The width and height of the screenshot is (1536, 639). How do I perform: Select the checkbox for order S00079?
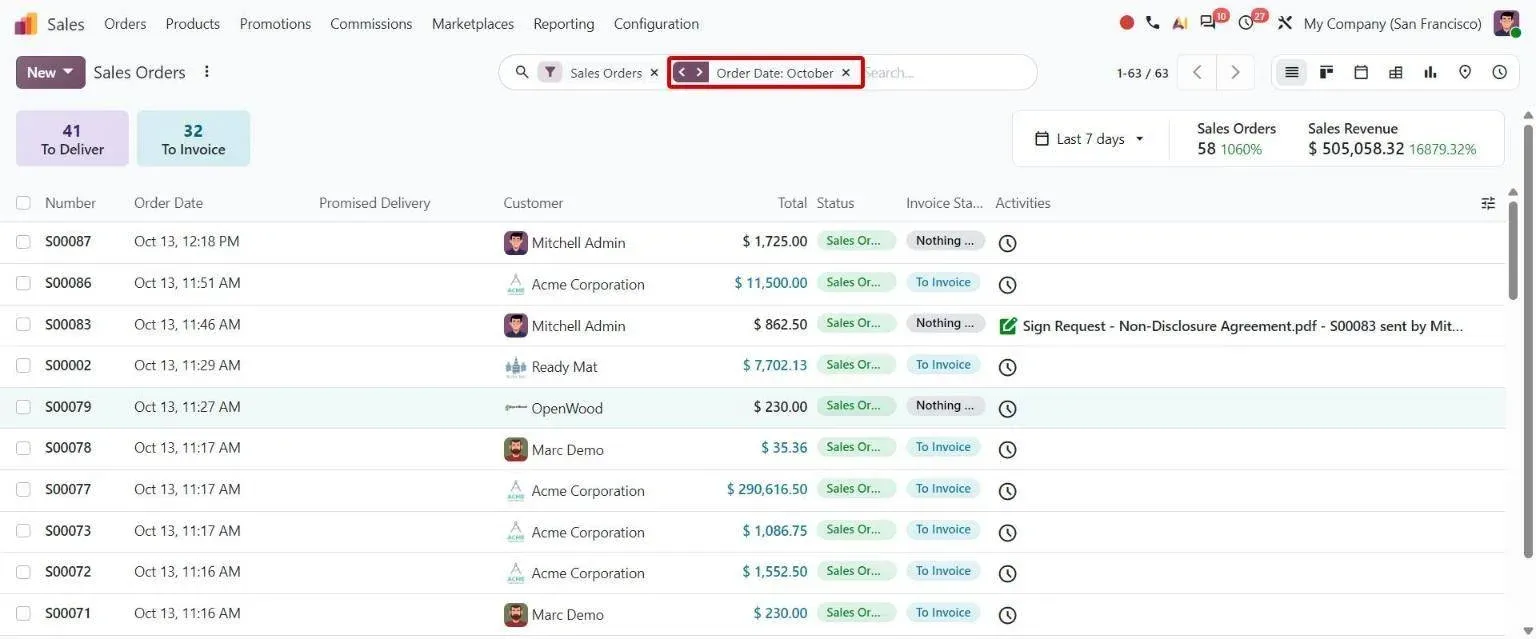(x=23, y=407)
